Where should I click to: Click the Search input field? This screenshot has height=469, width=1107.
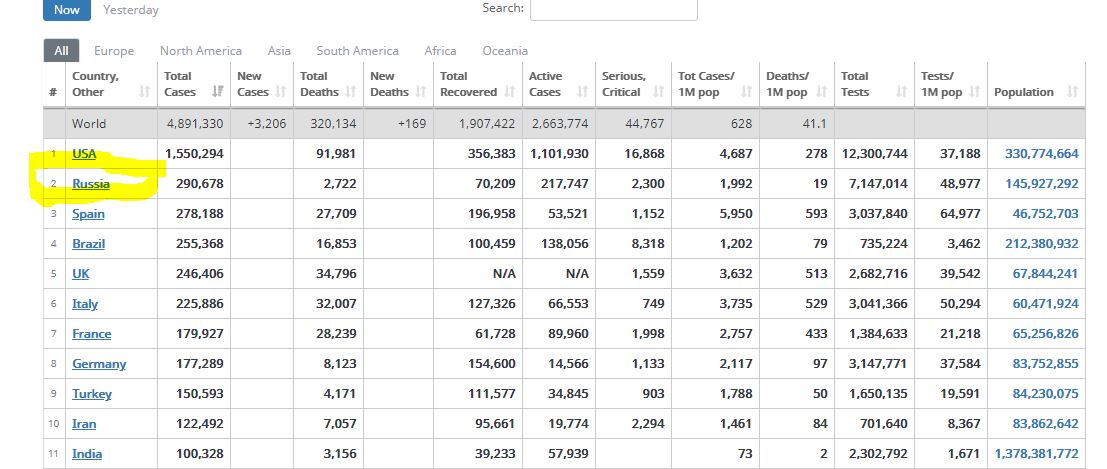pos(613,9)
